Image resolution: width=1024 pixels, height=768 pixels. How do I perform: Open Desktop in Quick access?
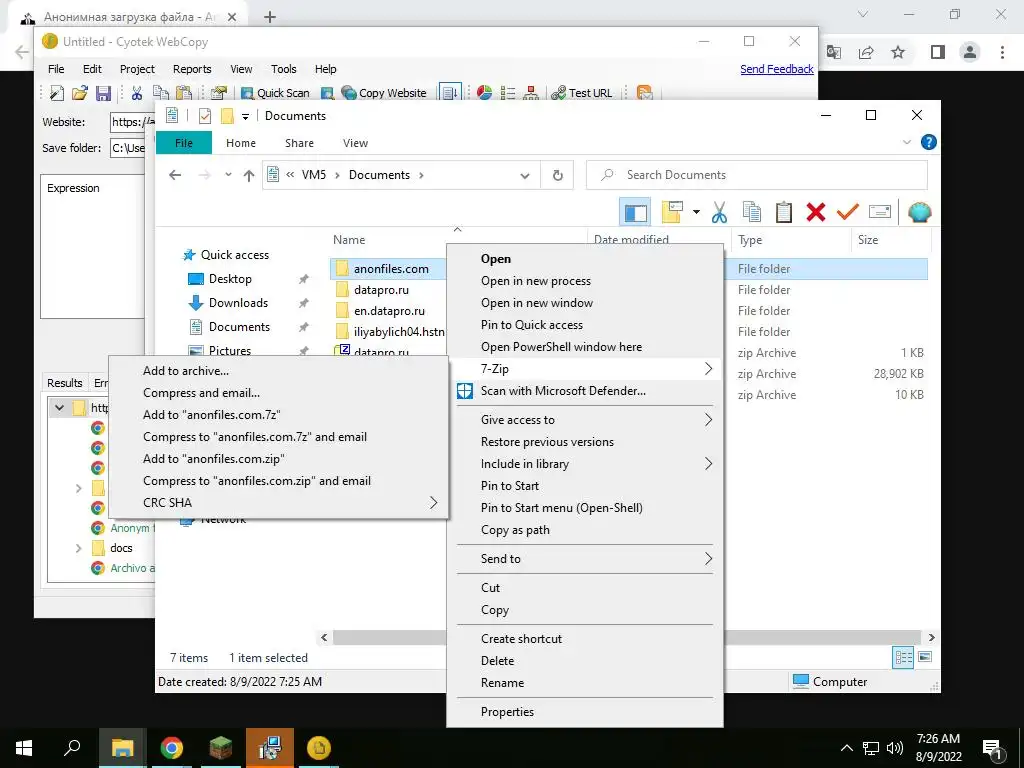point(230,279)
